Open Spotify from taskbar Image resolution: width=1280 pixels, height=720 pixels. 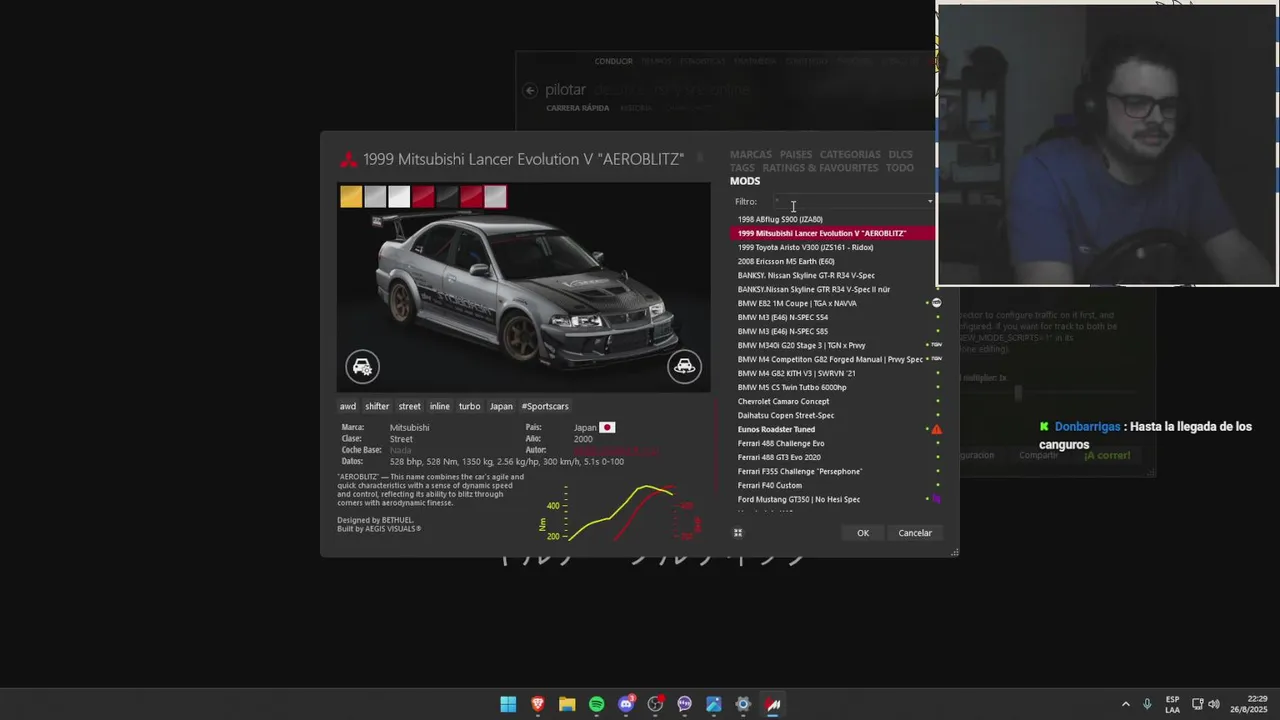click(597, 704)
